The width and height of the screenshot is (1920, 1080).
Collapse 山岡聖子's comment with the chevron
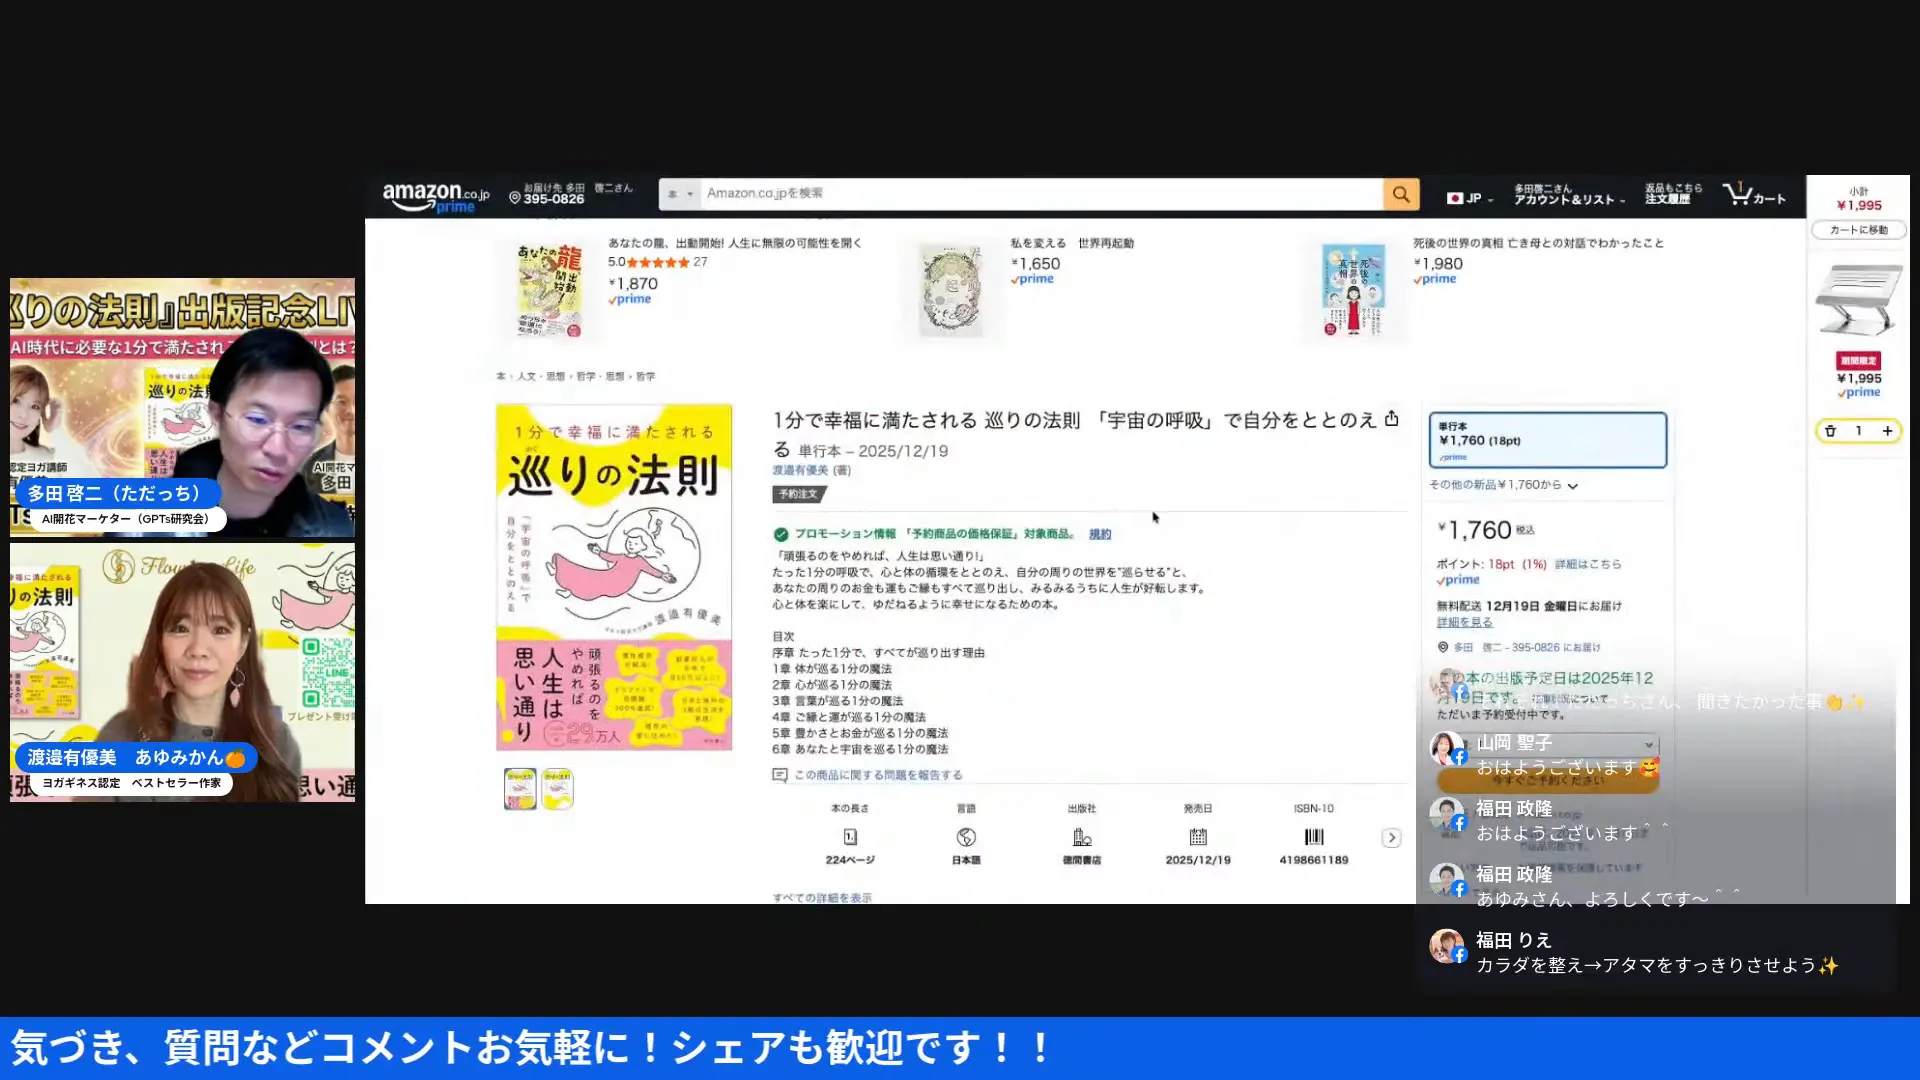(x=1651, y=744)
